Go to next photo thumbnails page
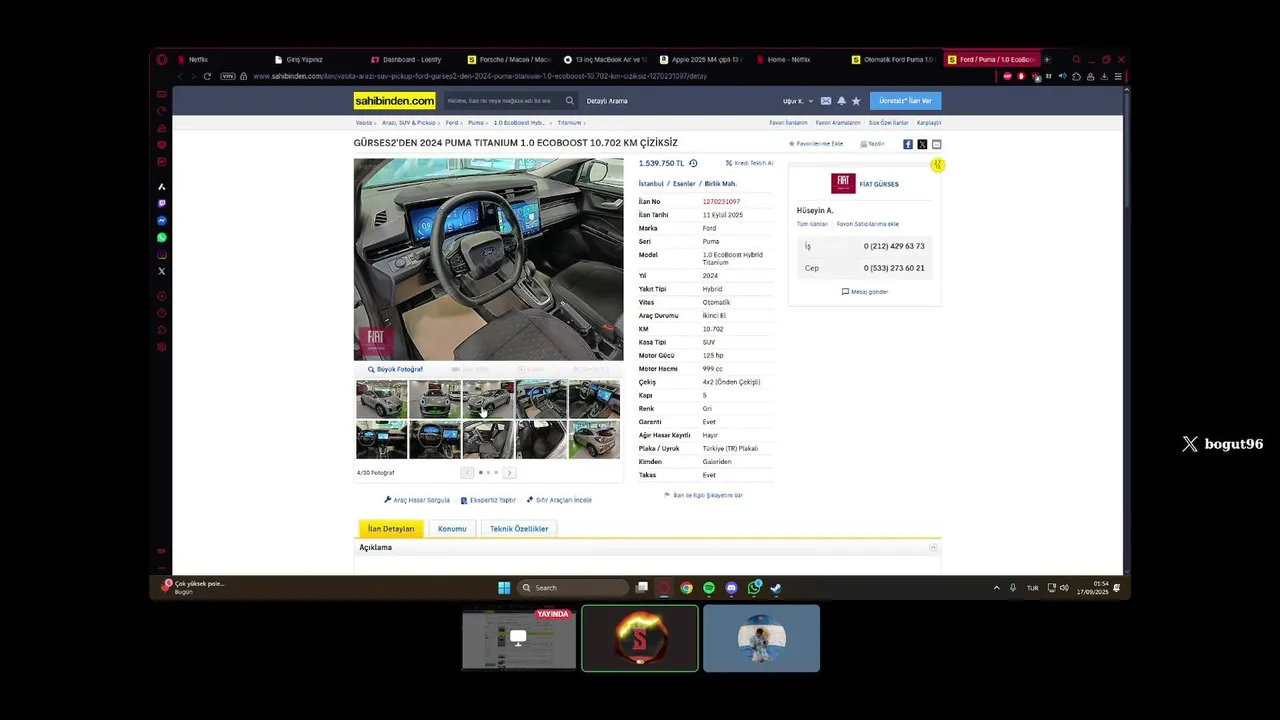Image resolution: width=1280 pixels, height=720 pixels. pyautogui.click(x=509, y=472)
